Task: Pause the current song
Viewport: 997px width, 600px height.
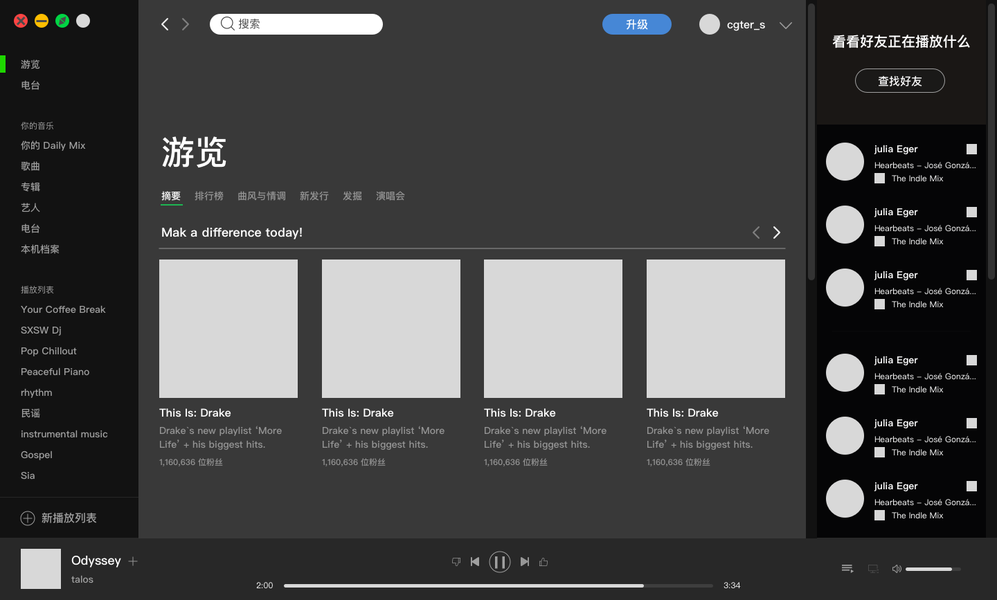Action: pos(500,562)
